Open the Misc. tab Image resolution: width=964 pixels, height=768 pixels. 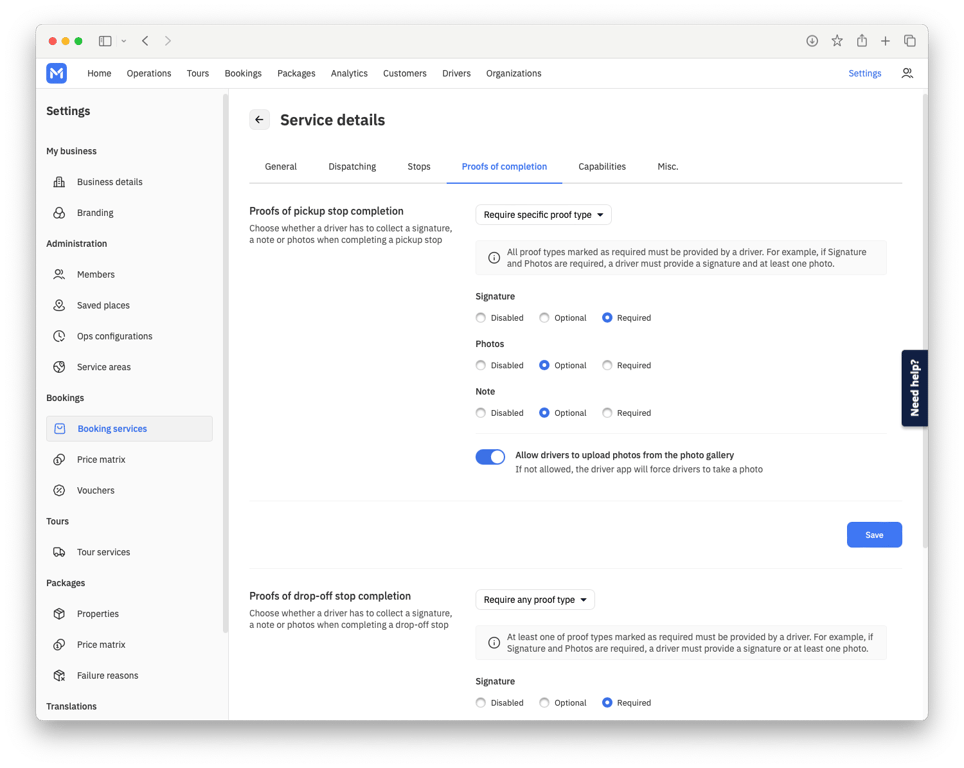(668, 167)
